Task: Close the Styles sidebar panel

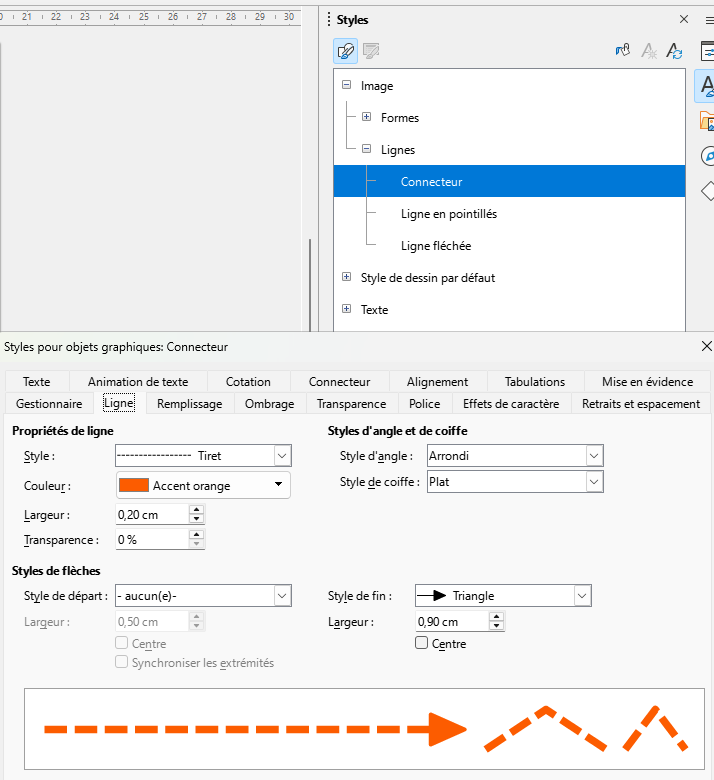Action: coord(684,19)
